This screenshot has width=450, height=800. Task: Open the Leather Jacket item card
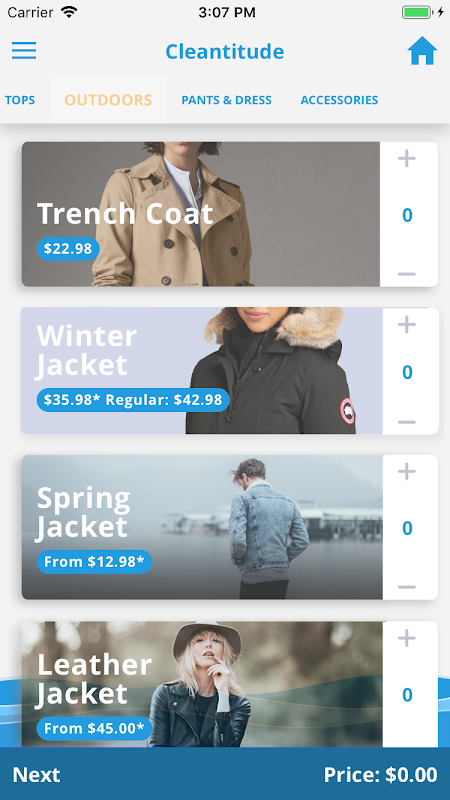tap(202, 685)
